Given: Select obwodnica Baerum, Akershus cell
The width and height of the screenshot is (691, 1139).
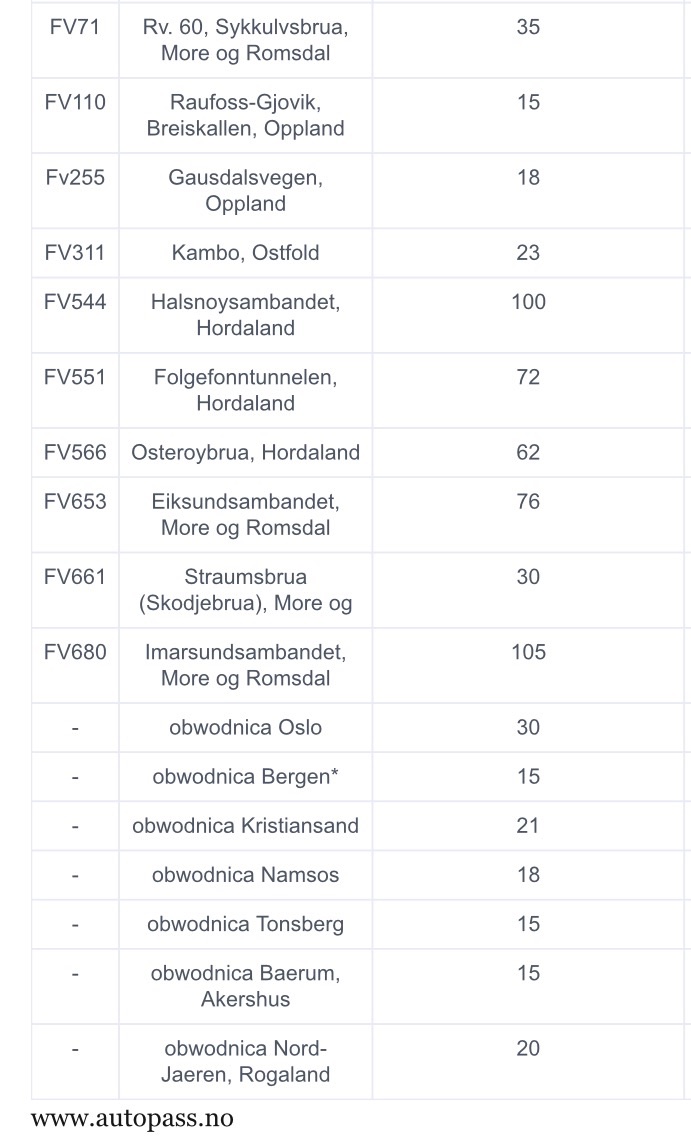Looking at the screenshot, I should click(x=246, y=986).
